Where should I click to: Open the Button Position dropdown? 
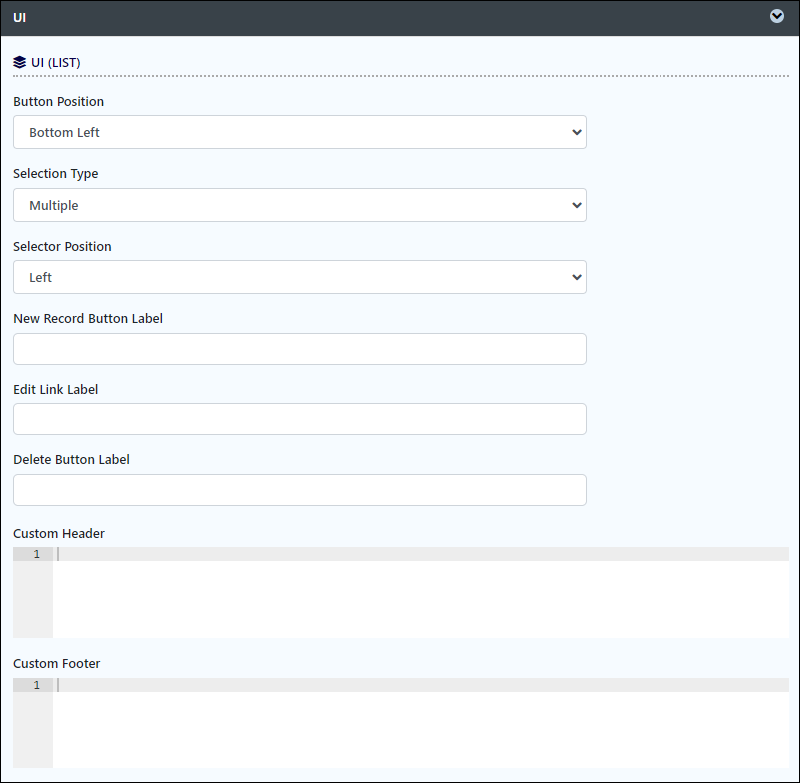pos(300,132)
